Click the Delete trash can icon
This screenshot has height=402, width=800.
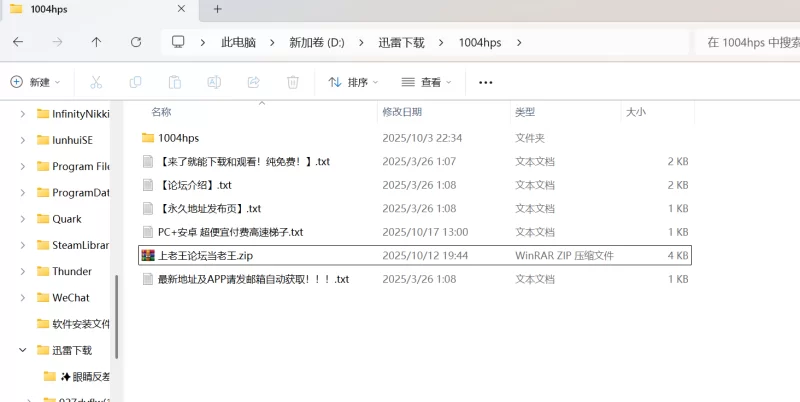293,82
